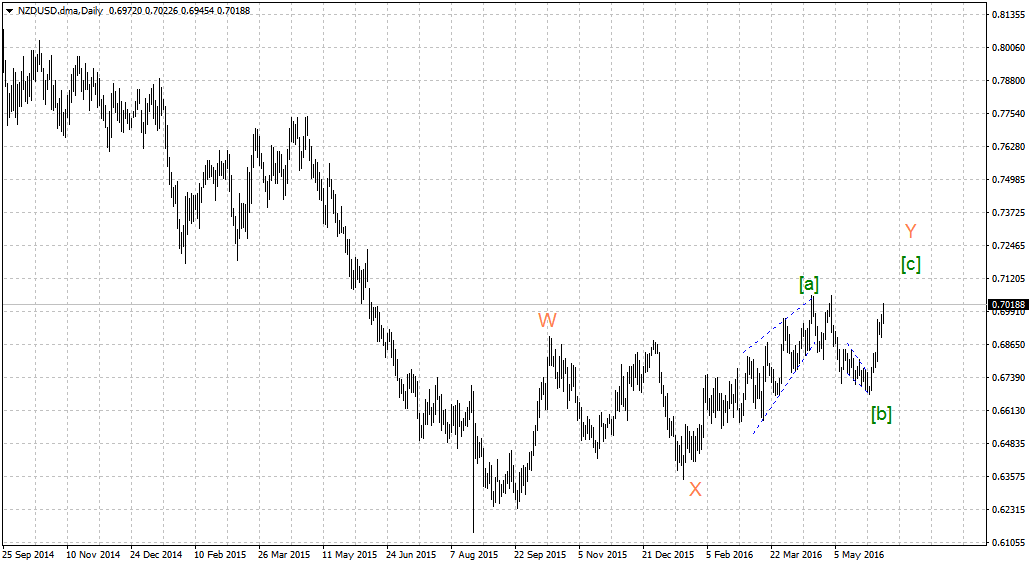The width and height of the screenshot is (1029, 566).
Task: Select the horizontal current-price line
Action: pyautogui.click(x=494, y=305)
